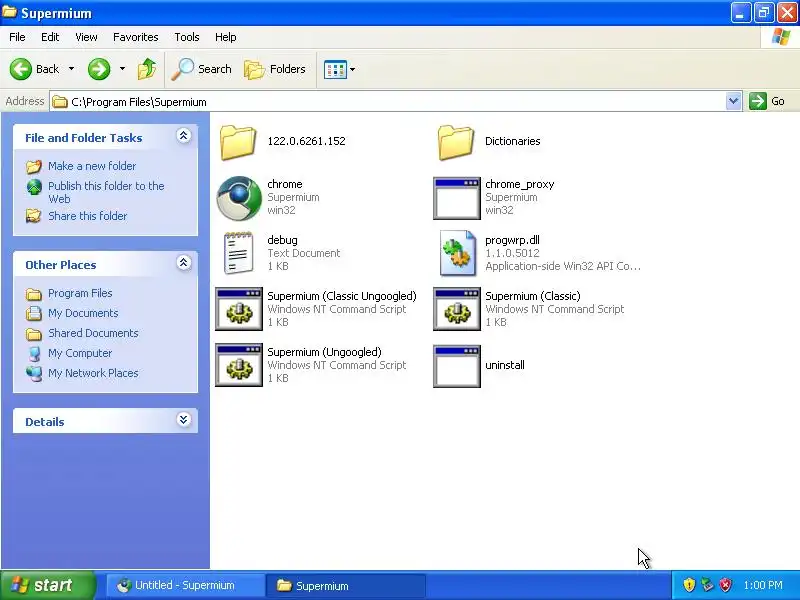Click the 'chrome_proxy' file name text
The image size is (800, 600).
pyautogui.click(x=519, y=184)
